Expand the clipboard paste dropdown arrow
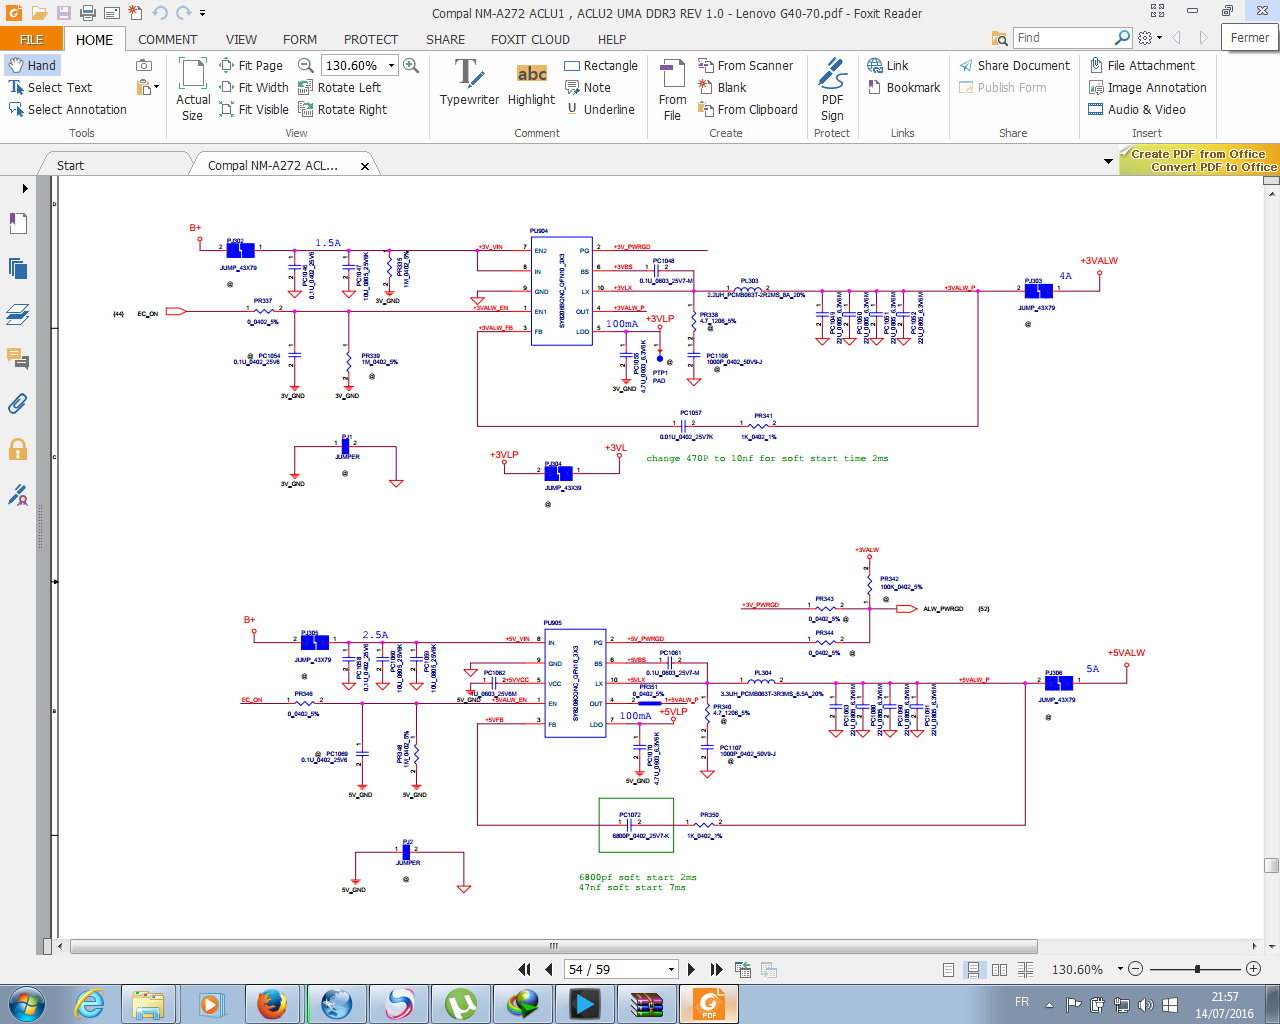 click(156, 88)
